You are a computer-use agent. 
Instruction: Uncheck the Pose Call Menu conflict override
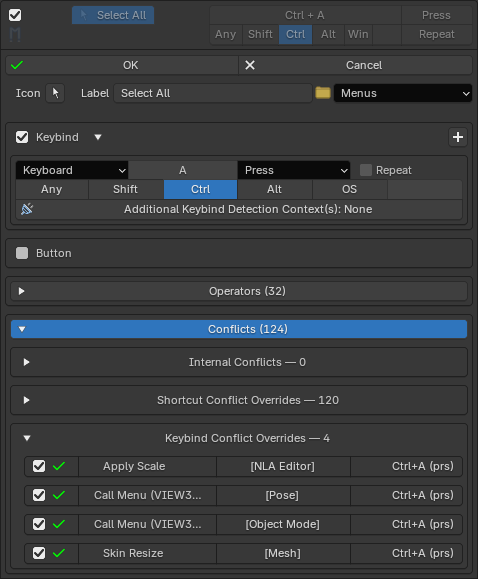coord(39,495)
